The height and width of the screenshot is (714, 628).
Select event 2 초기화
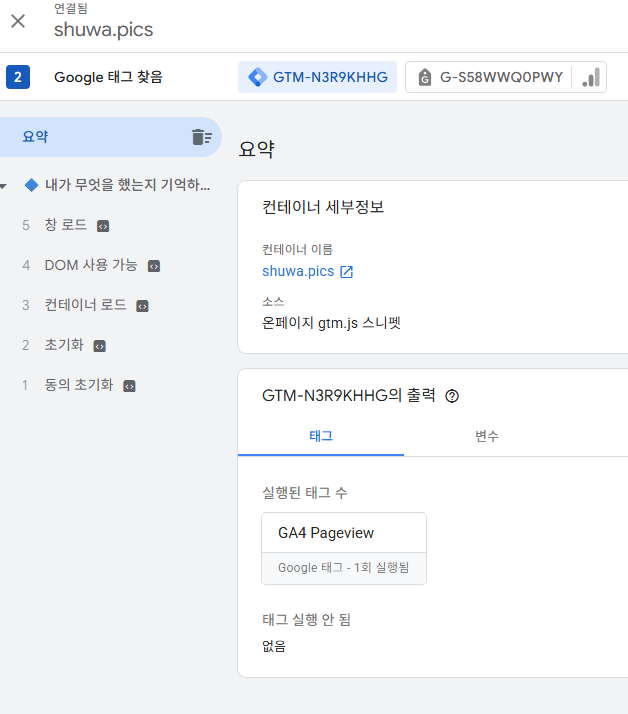(64, 345)
